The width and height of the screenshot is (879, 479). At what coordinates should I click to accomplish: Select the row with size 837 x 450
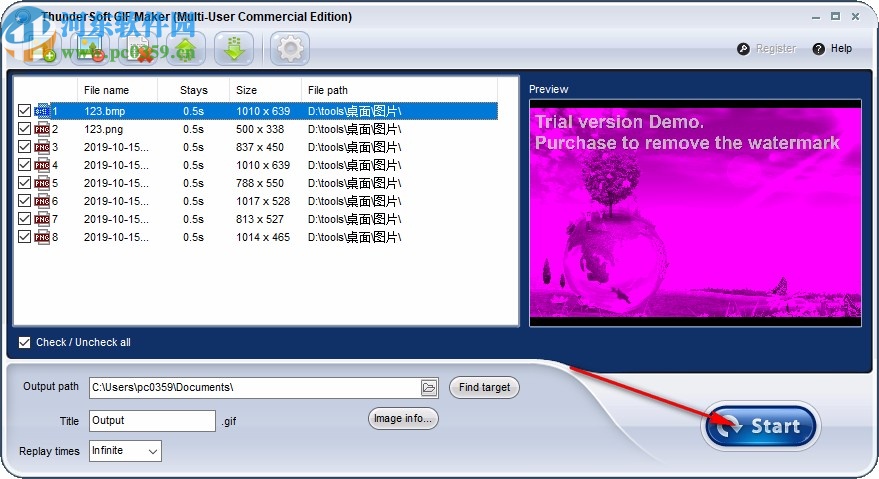[256, 147]
